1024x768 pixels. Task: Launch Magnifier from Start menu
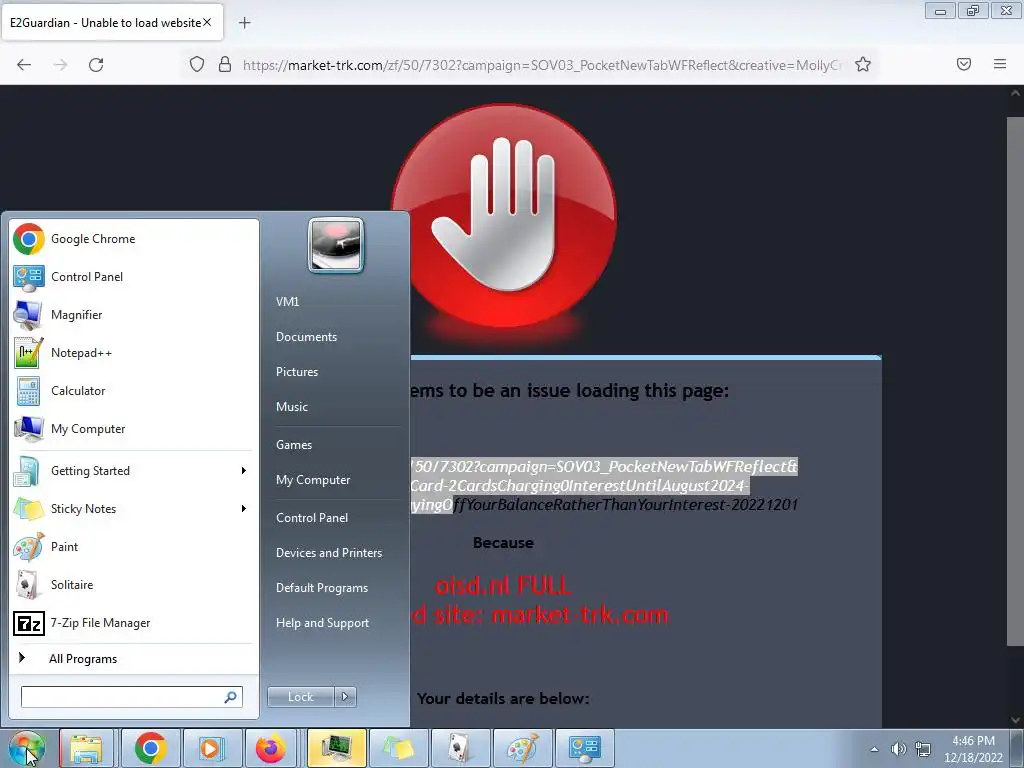(x=134, y=315)
